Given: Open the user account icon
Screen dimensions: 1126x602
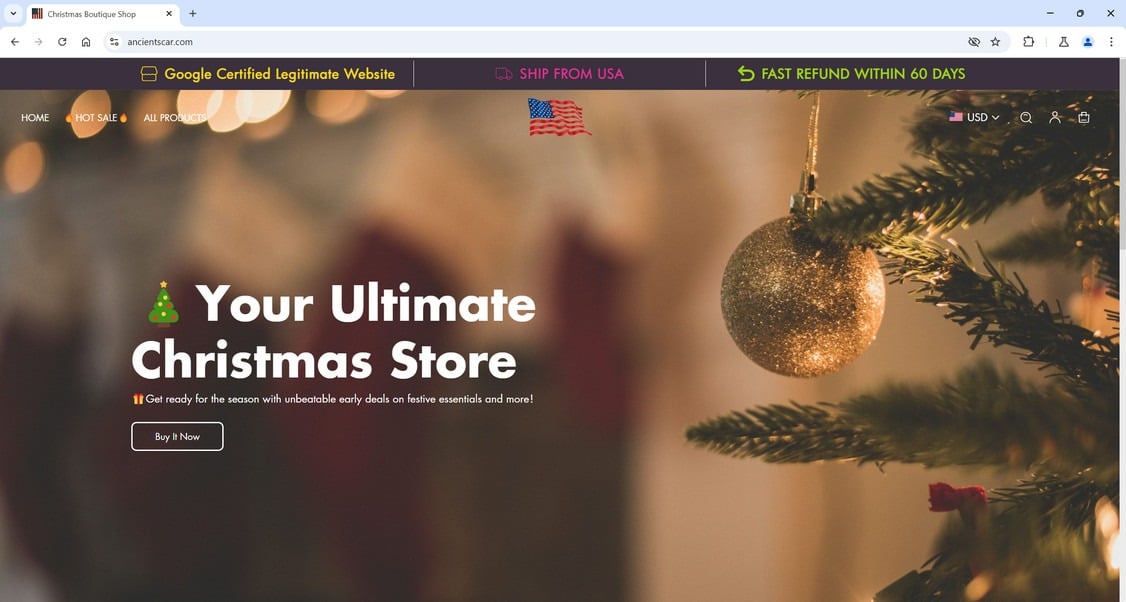Looking at the screenshot, I should 1055,117.
